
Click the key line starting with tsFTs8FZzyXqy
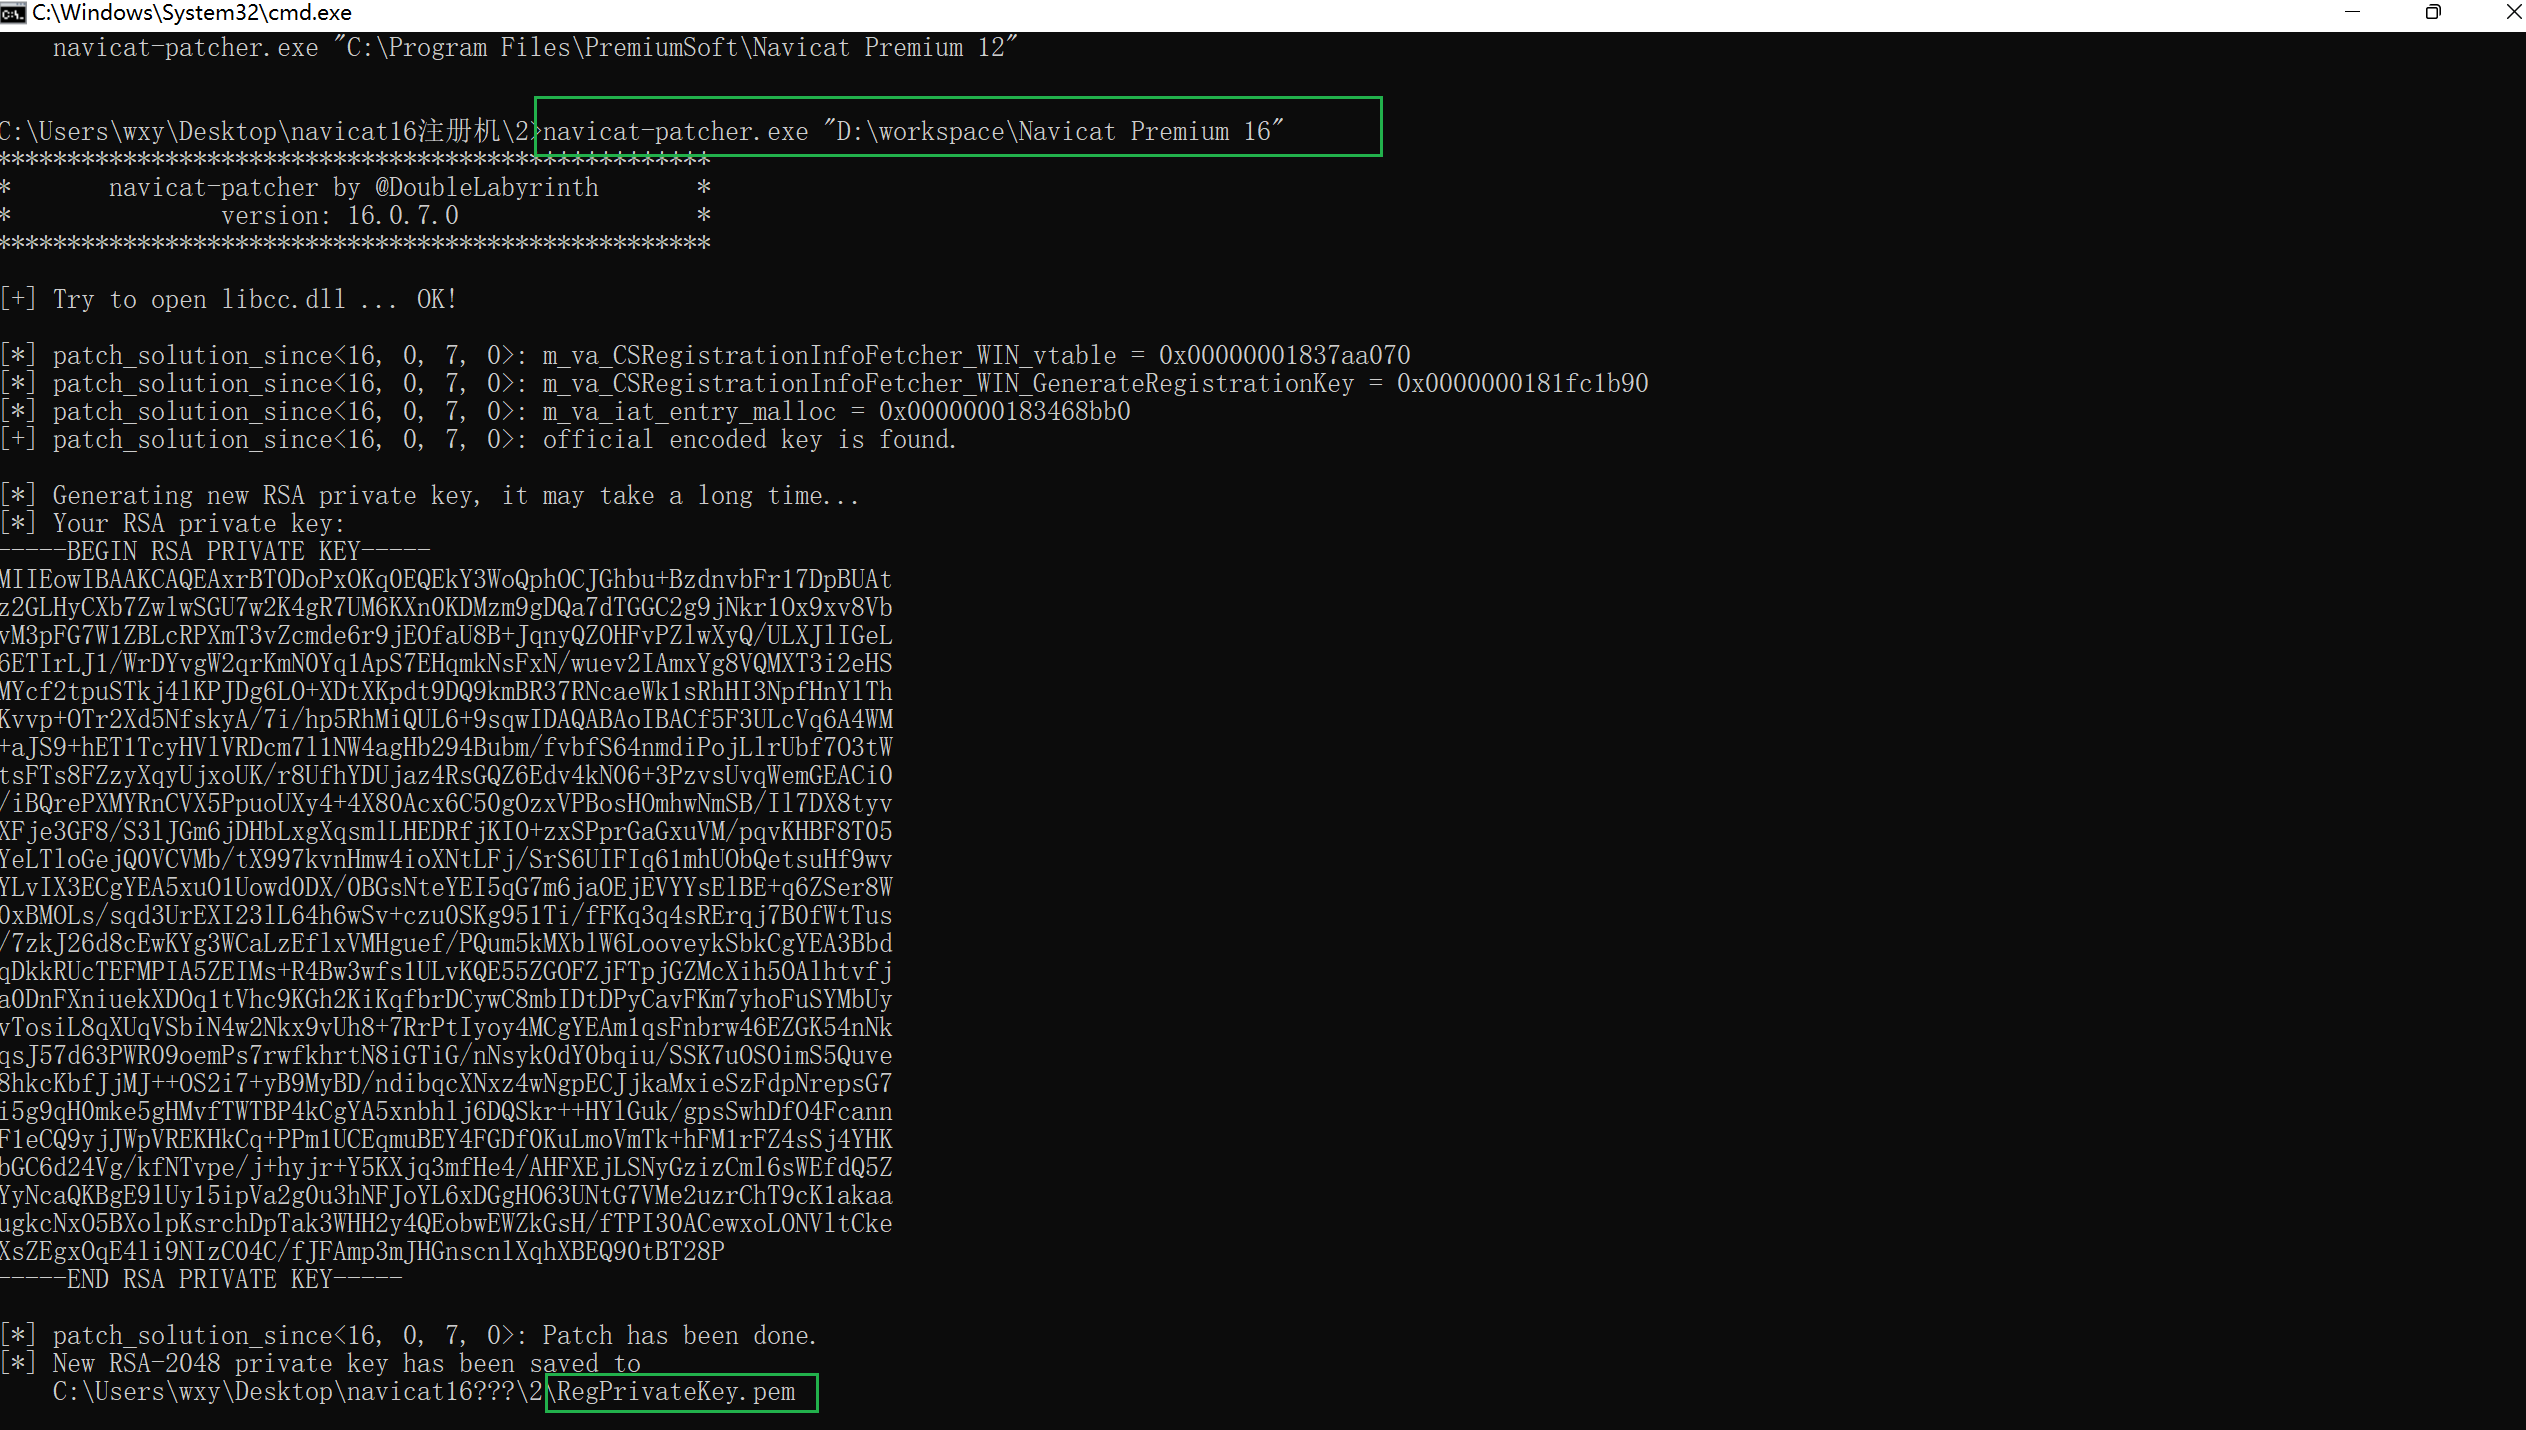click(446, 776)
